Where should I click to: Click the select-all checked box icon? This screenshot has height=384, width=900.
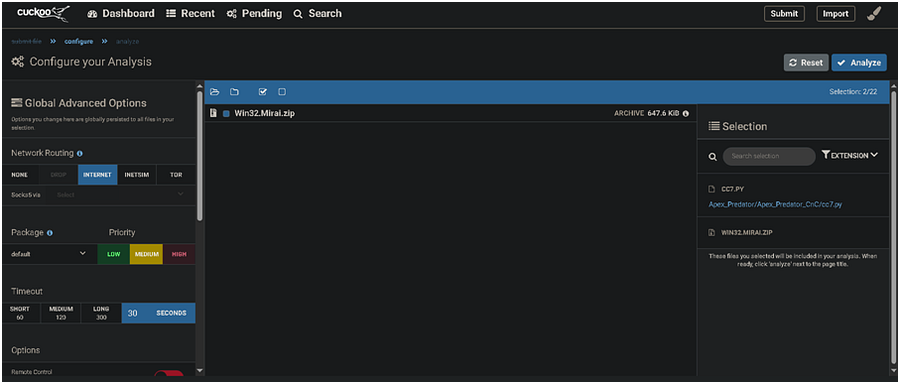click(263, 92)
